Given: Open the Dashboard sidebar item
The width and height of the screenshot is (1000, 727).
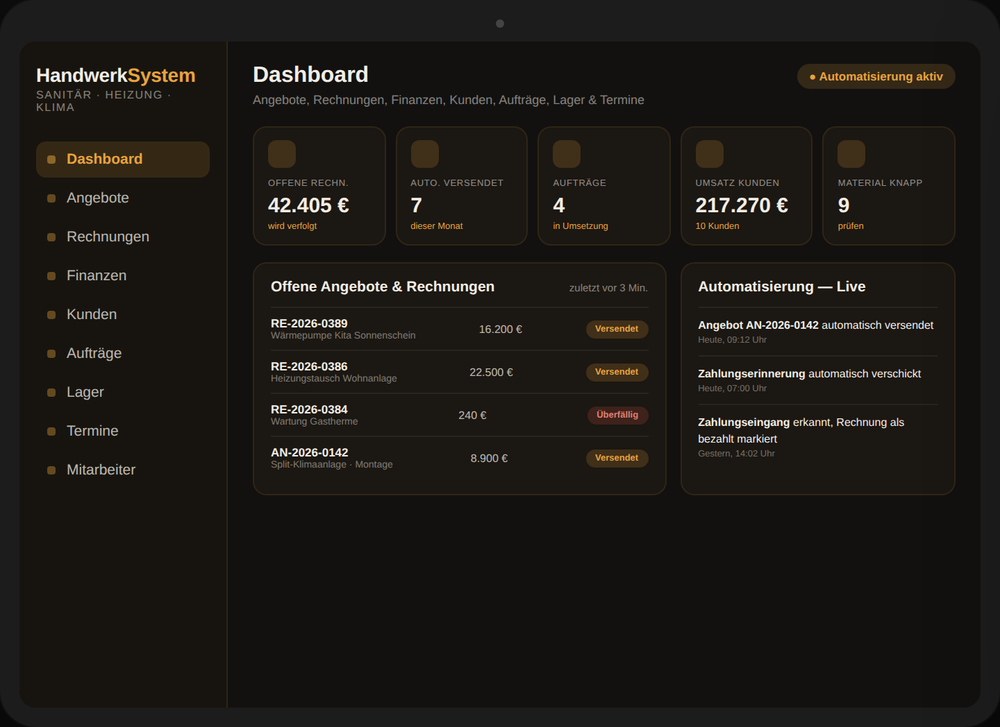Looking at the screenshot, I should pyautogui.click(x=122, y=159).
